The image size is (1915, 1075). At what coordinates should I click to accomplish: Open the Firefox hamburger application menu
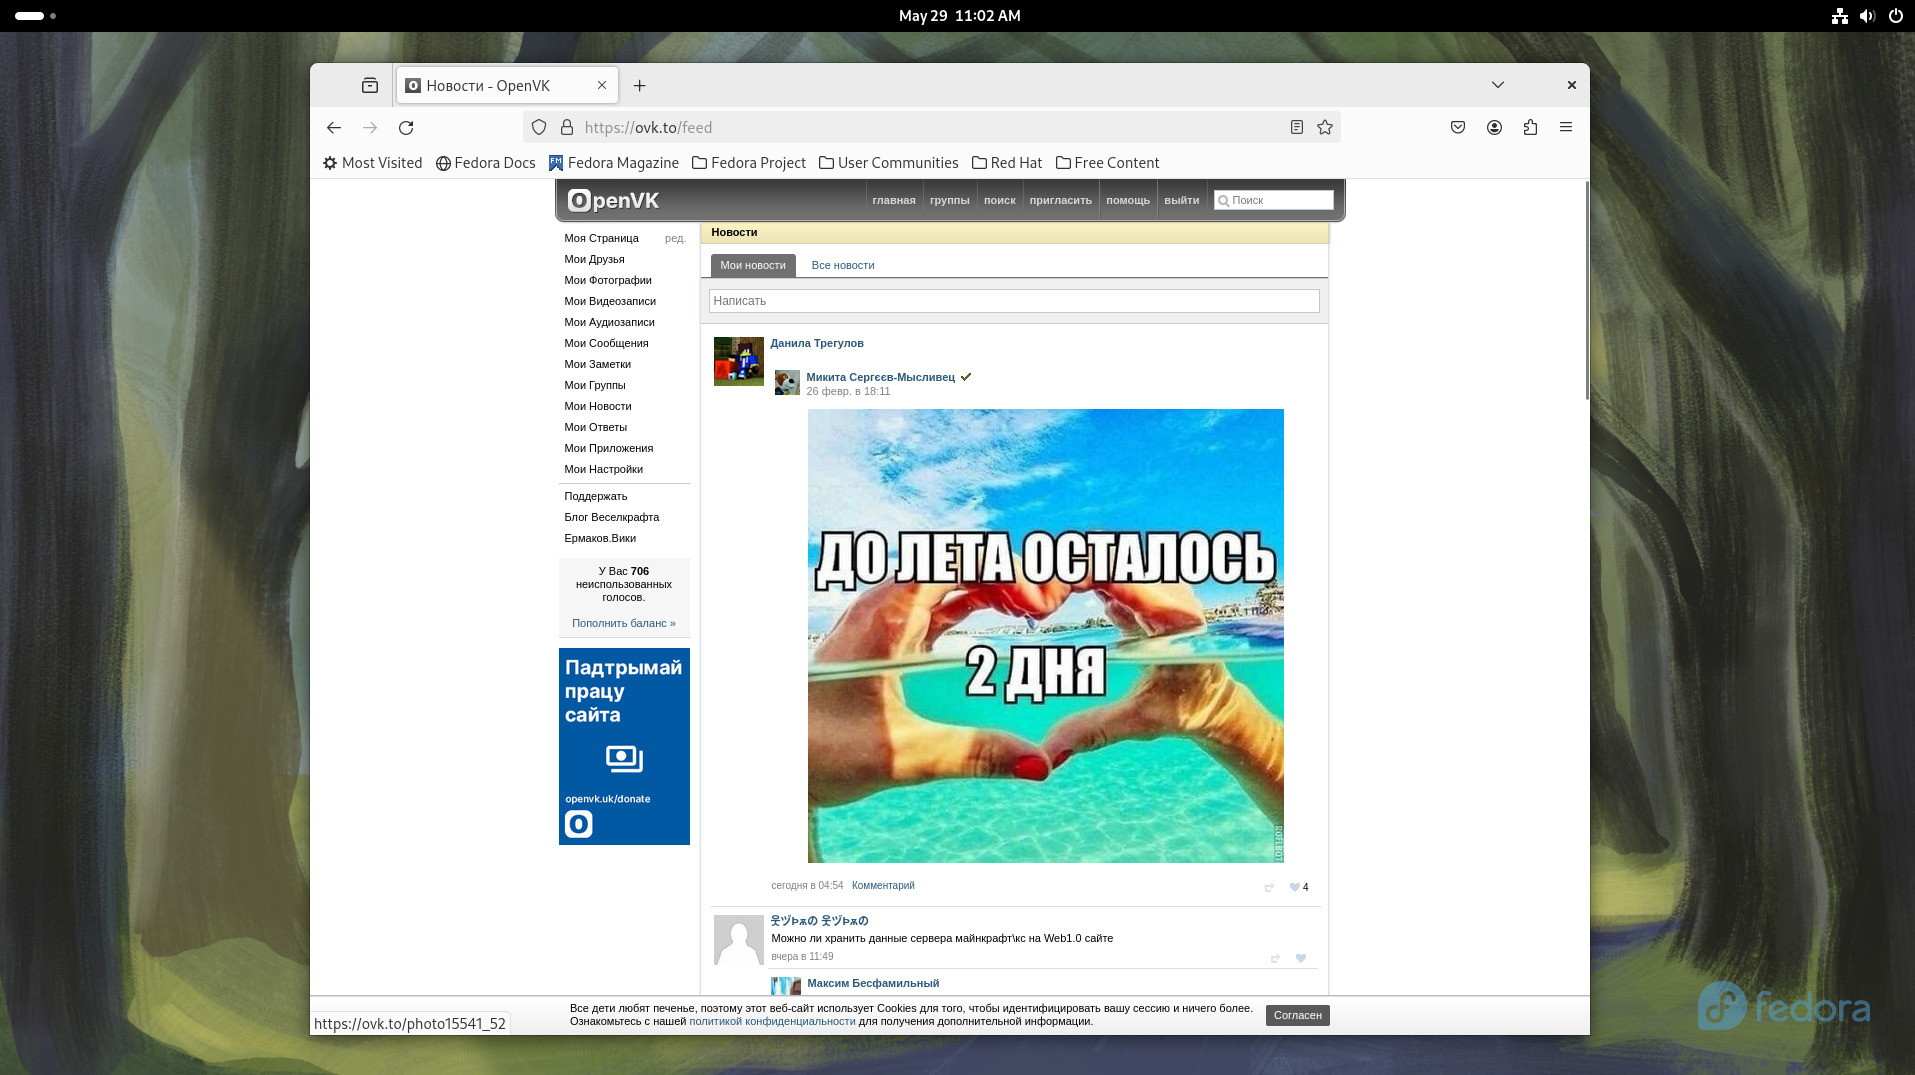tap(1566, 128)
